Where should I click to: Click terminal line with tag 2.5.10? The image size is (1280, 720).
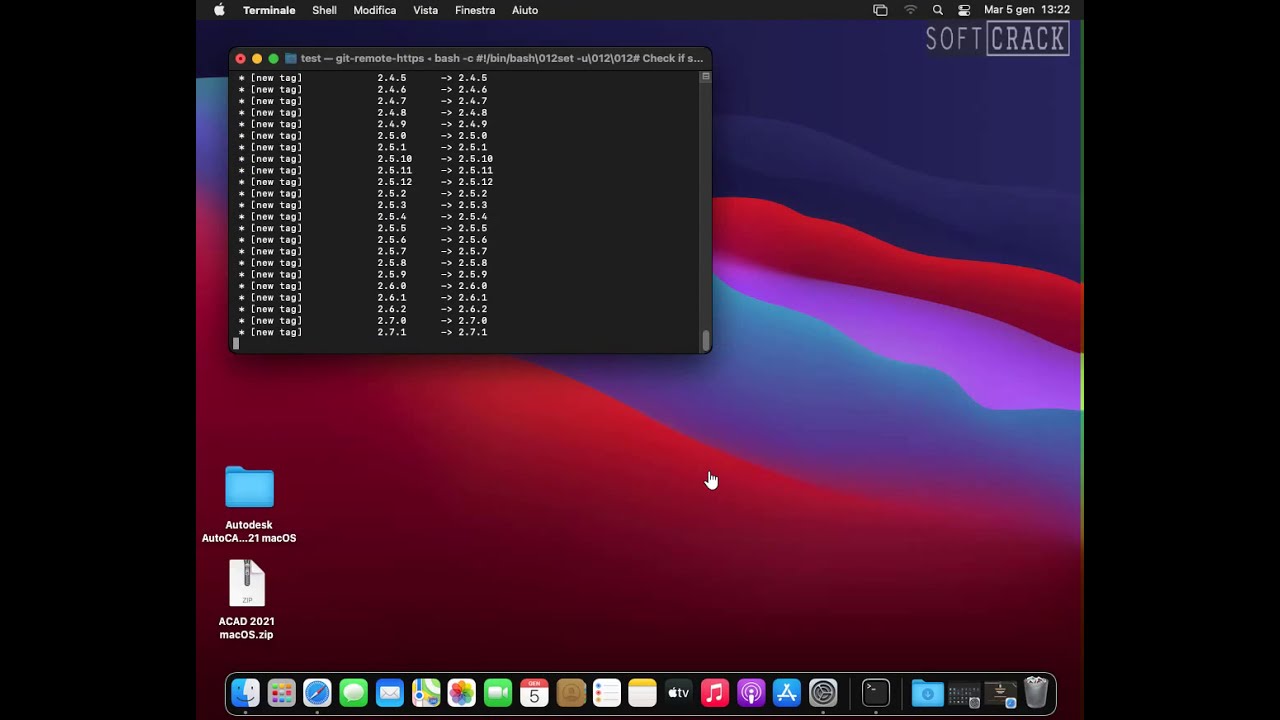(366, 159)
